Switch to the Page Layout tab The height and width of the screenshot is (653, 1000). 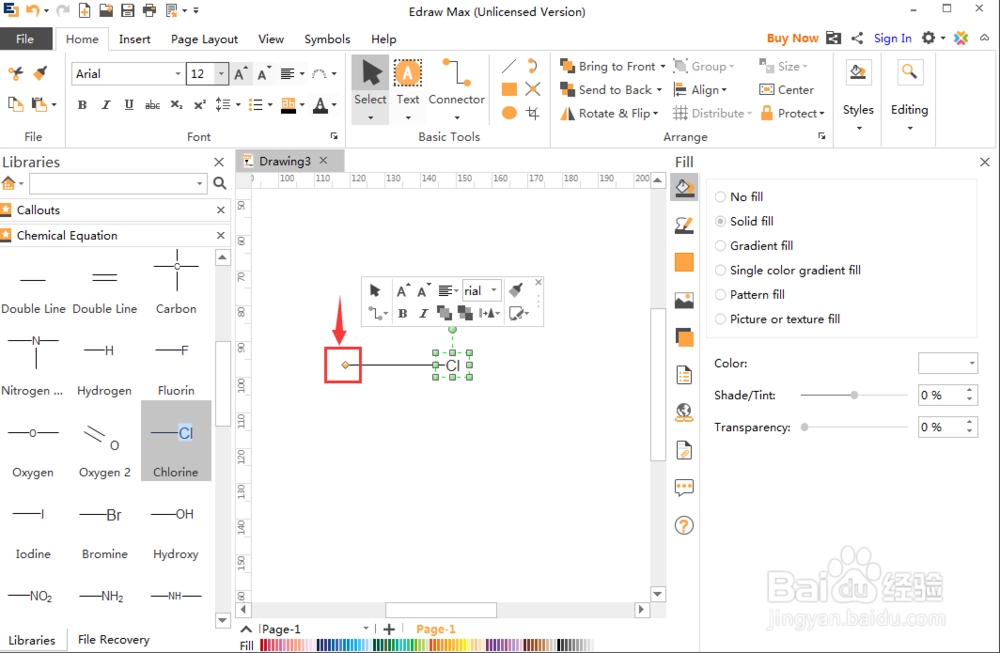[x=204, y=39]
